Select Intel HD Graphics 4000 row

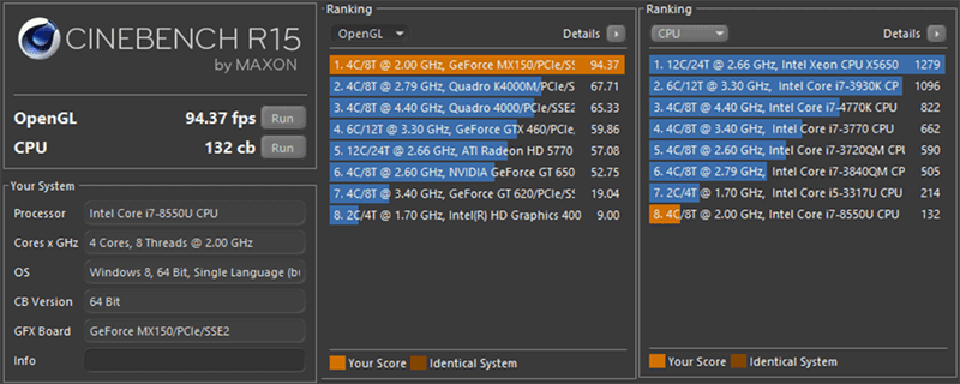[477, 215]
